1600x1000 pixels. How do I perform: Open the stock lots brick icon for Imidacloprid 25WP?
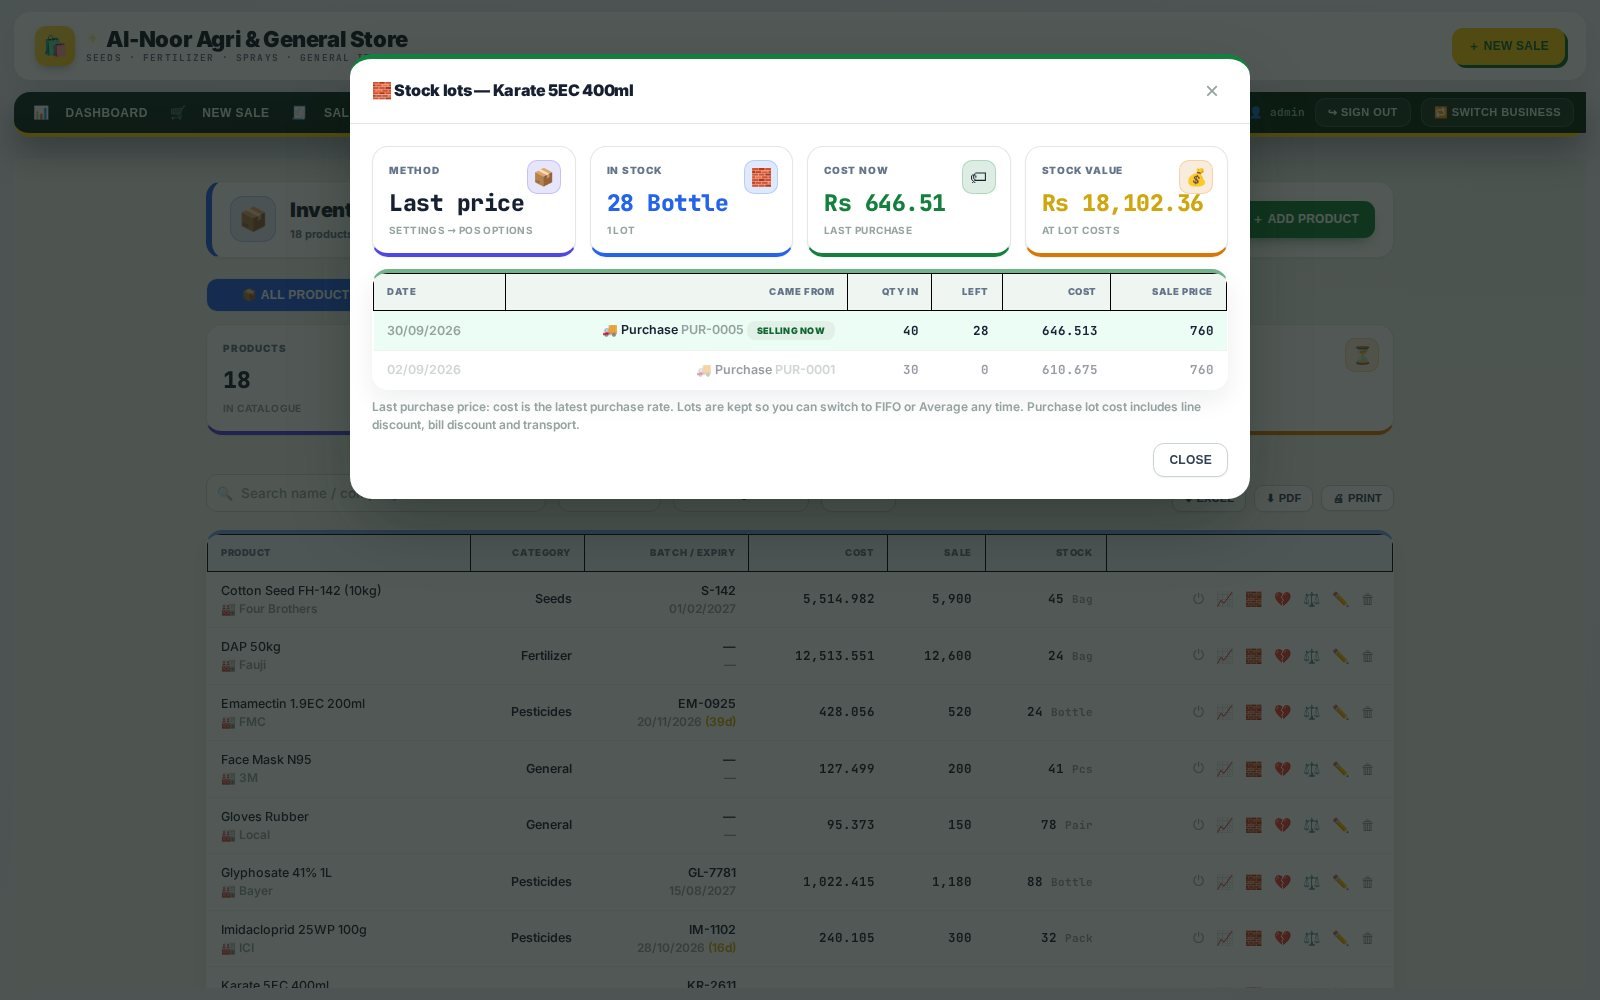point(1254,939)
